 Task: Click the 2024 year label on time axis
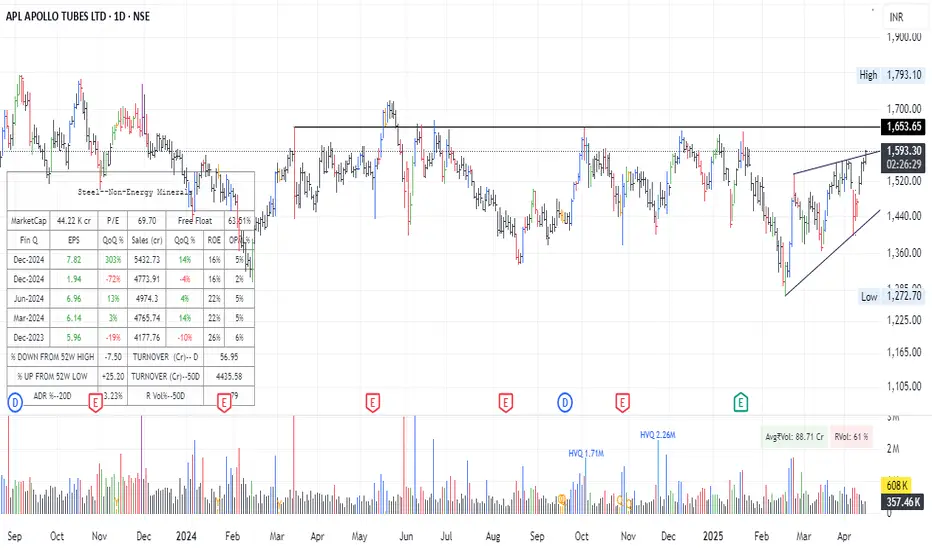(186, 536)
